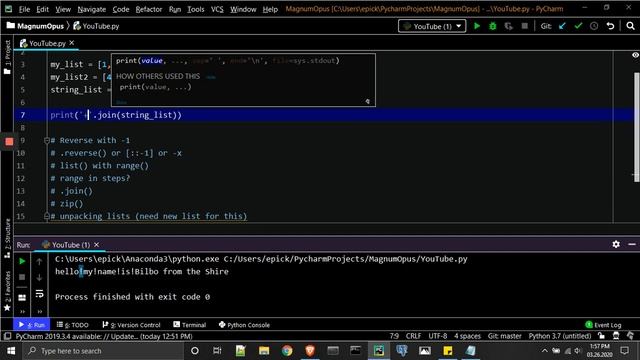Restore layout icon in the Run panel sidebar
Screen dimensions: 640x360
(22, 298)
